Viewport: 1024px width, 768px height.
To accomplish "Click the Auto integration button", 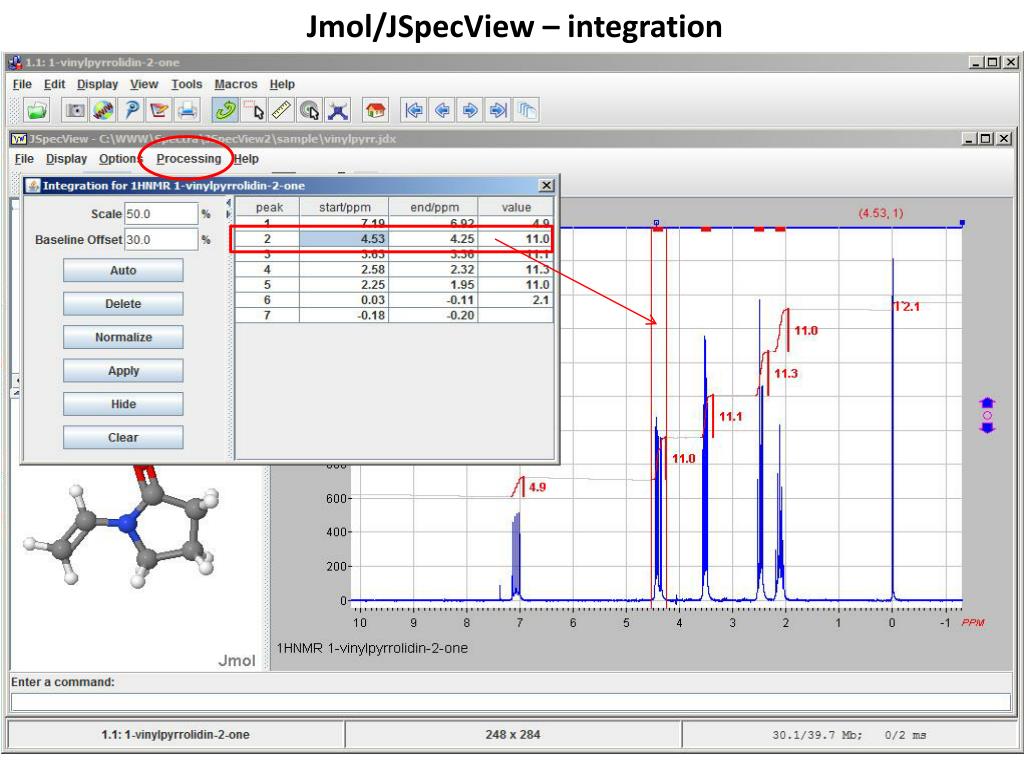I will [x=123, y=270].
